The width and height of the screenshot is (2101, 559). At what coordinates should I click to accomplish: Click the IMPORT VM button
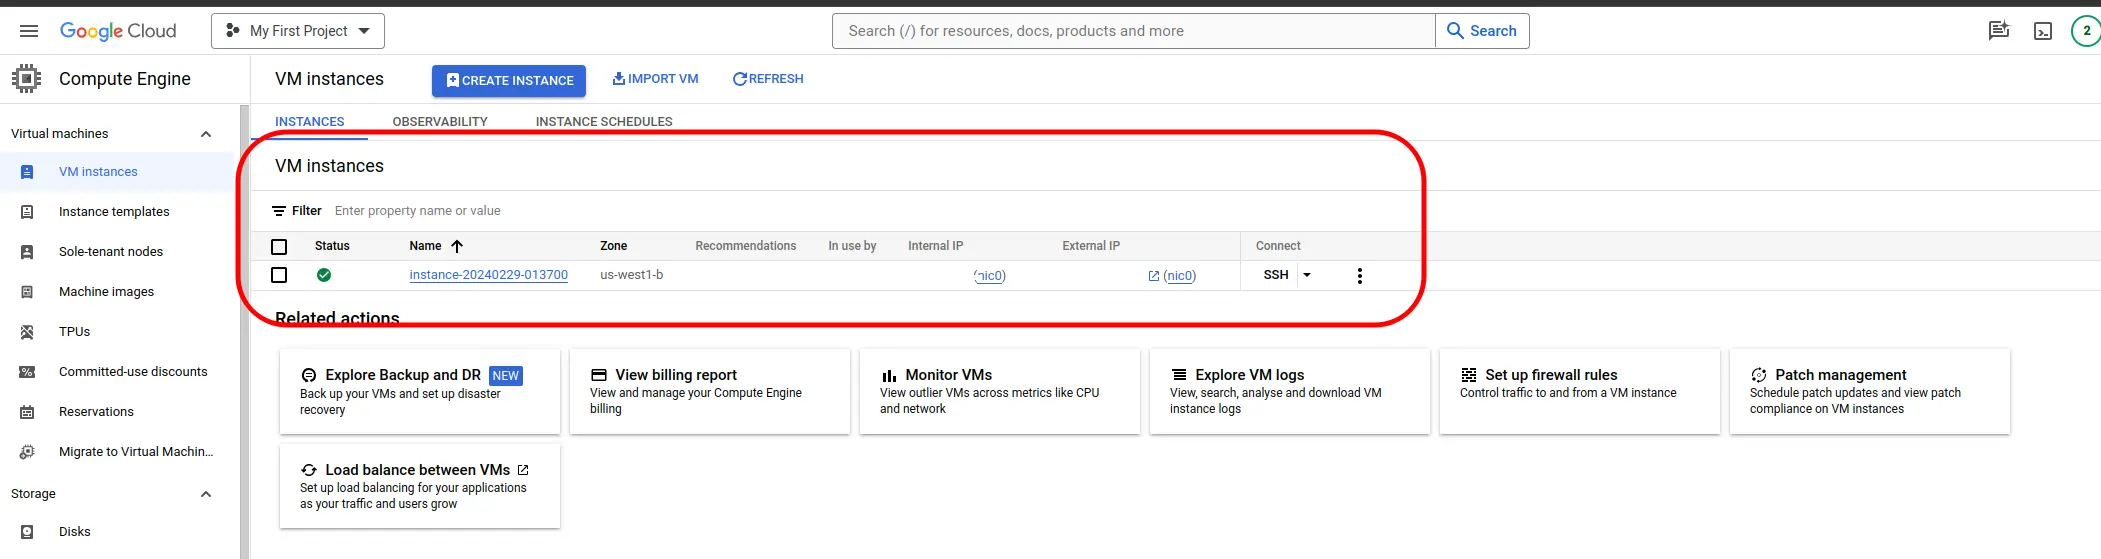coord(655,79)
